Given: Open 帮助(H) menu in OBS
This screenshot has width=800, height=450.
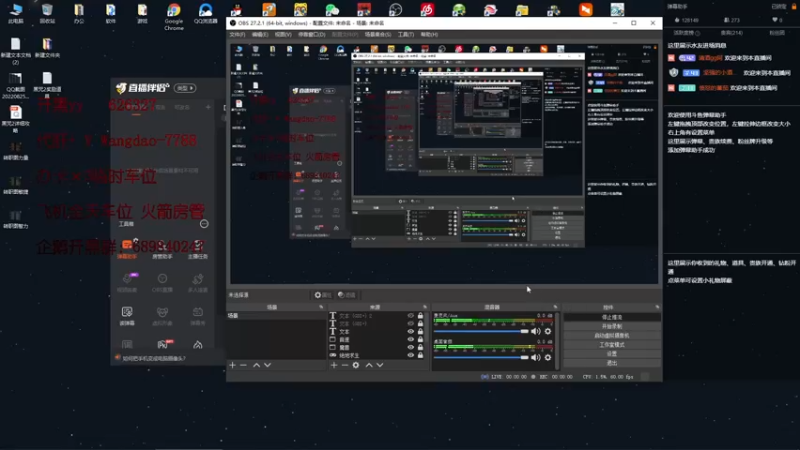Looking at the screenshot, I should [x=430, y=35].
